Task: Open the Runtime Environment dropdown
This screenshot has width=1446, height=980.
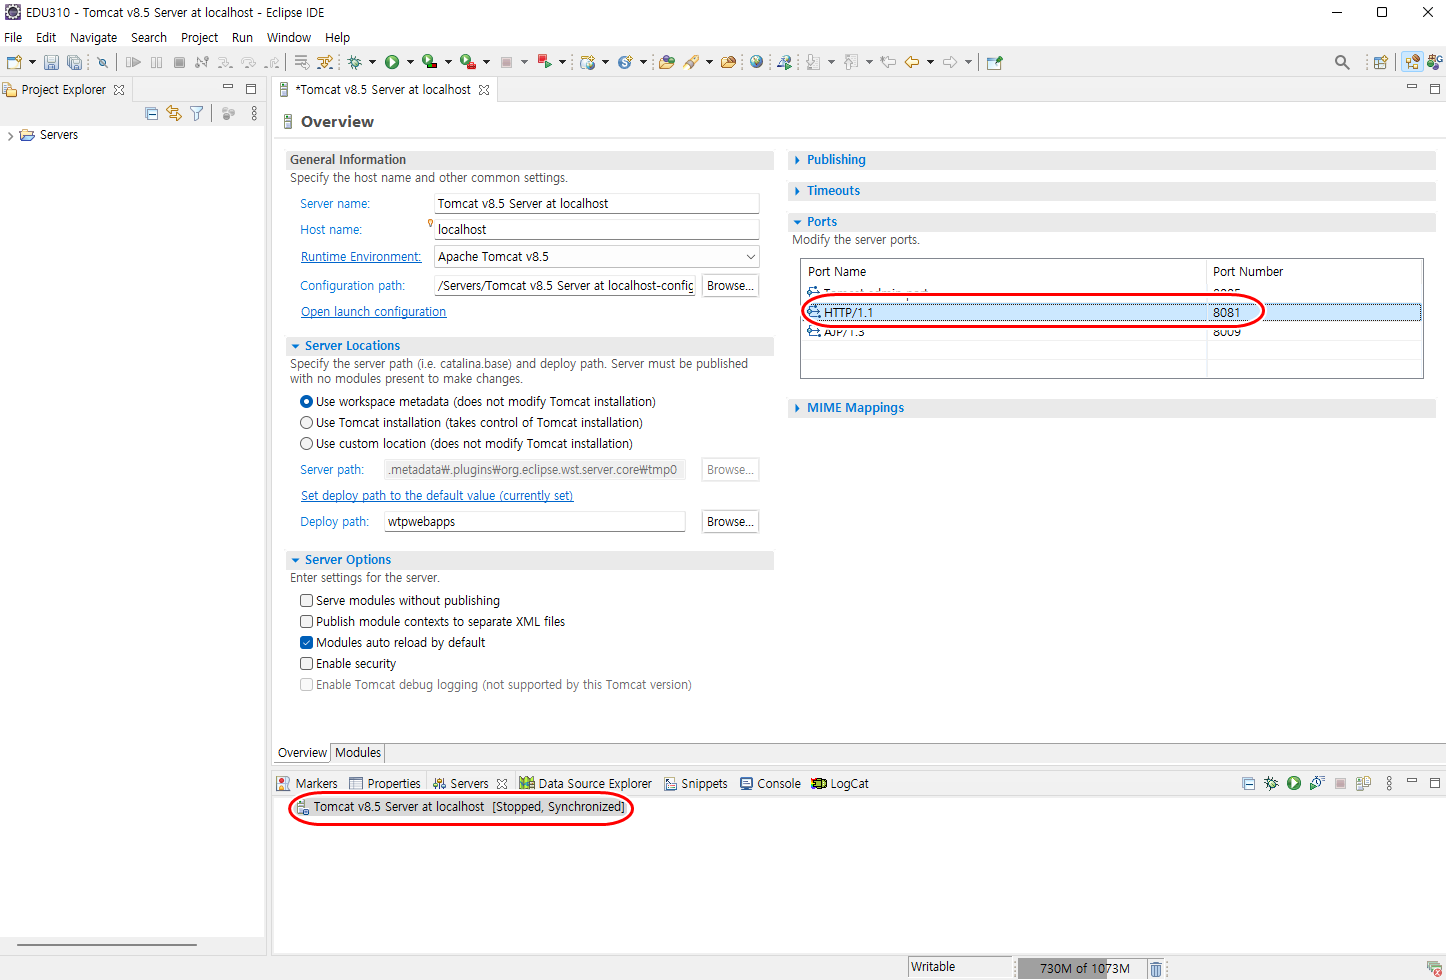Action: point(751,257)
